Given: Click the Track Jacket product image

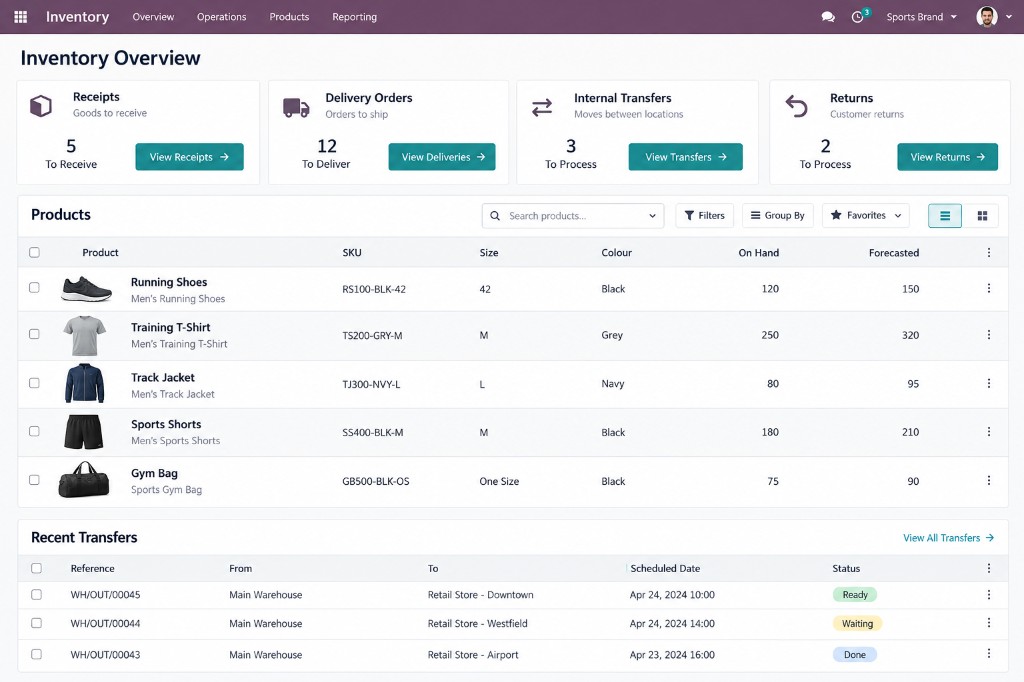Looking at the screenshot, I should pos(85,383).
